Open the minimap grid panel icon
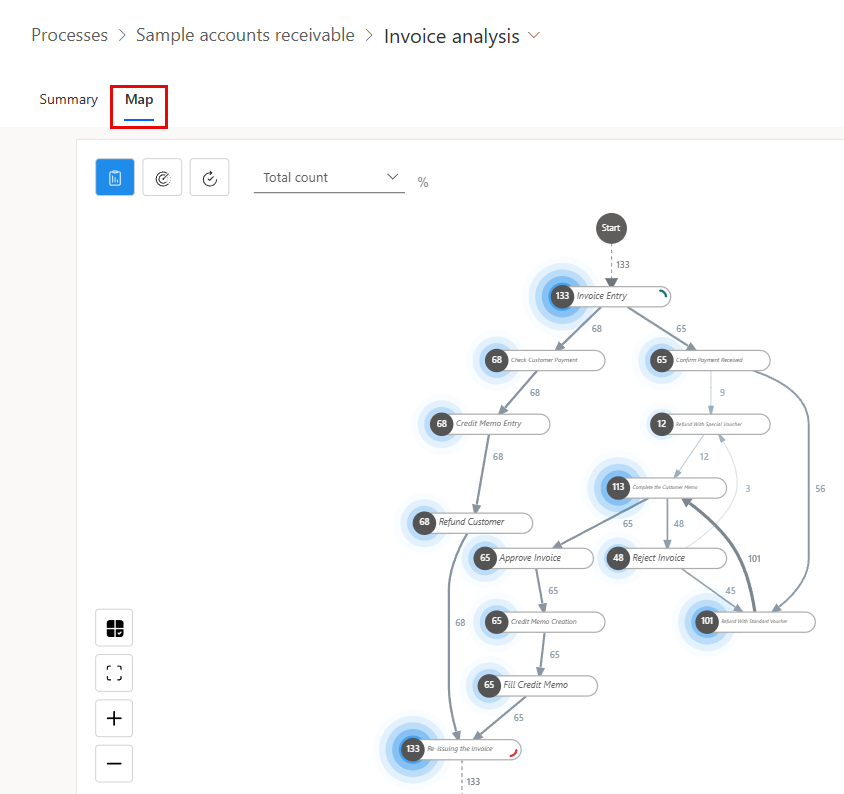 tap(114, 628)
